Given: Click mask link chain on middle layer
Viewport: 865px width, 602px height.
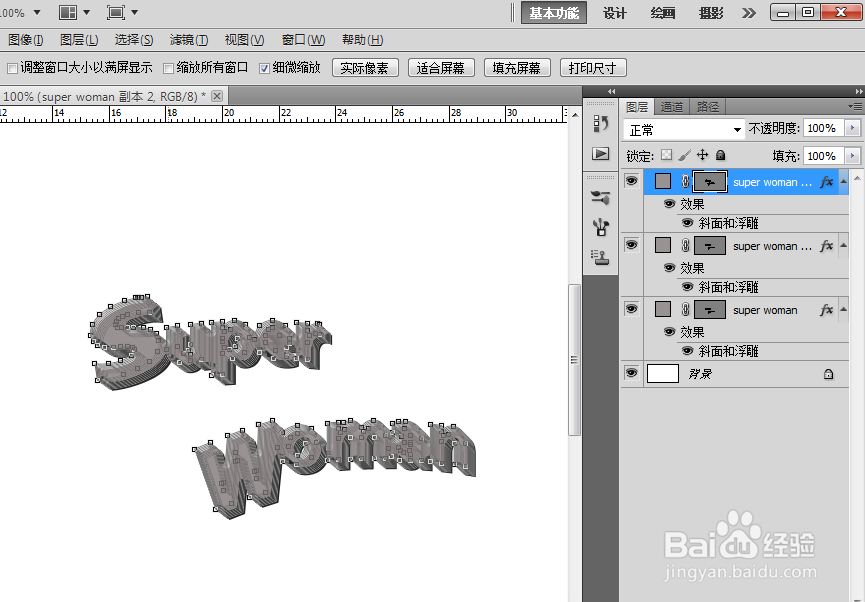Looking at the screenshot, I should click(x=685, y=246).
